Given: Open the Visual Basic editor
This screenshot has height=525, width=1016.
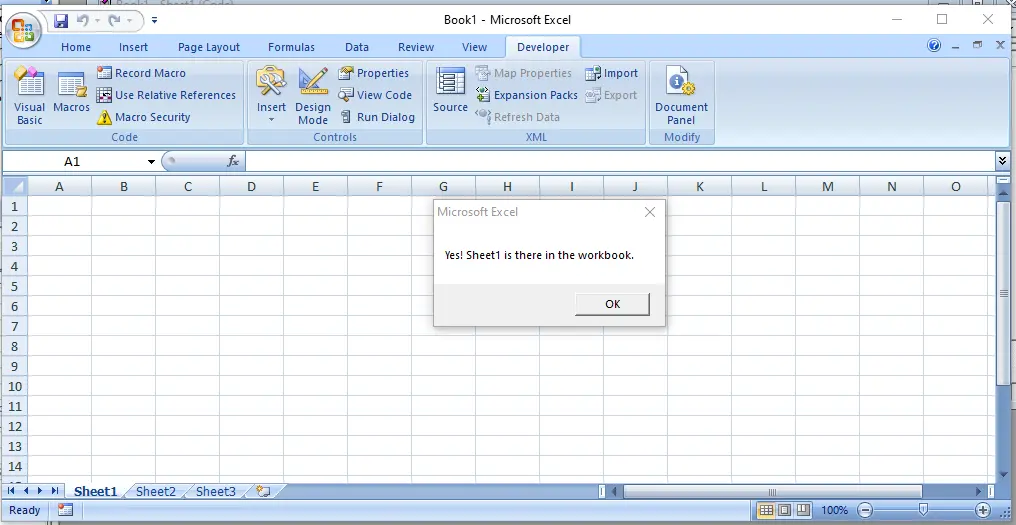Looking at the screenshot, I should point(30,95).
